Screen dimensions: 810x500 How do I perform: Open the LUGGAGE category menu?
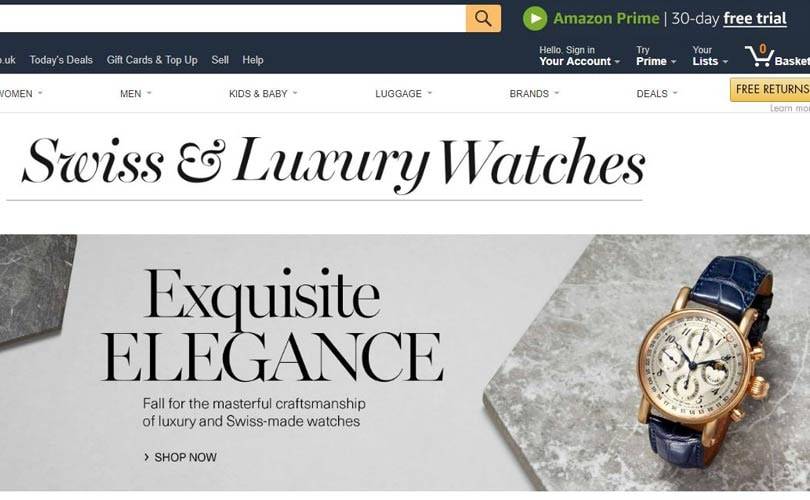[x=403, y=93]
